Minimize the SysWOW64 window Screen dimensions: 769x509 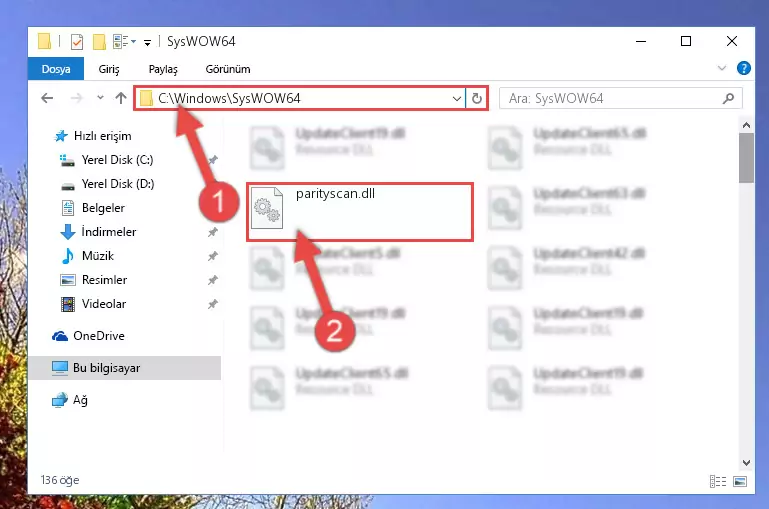641,42
